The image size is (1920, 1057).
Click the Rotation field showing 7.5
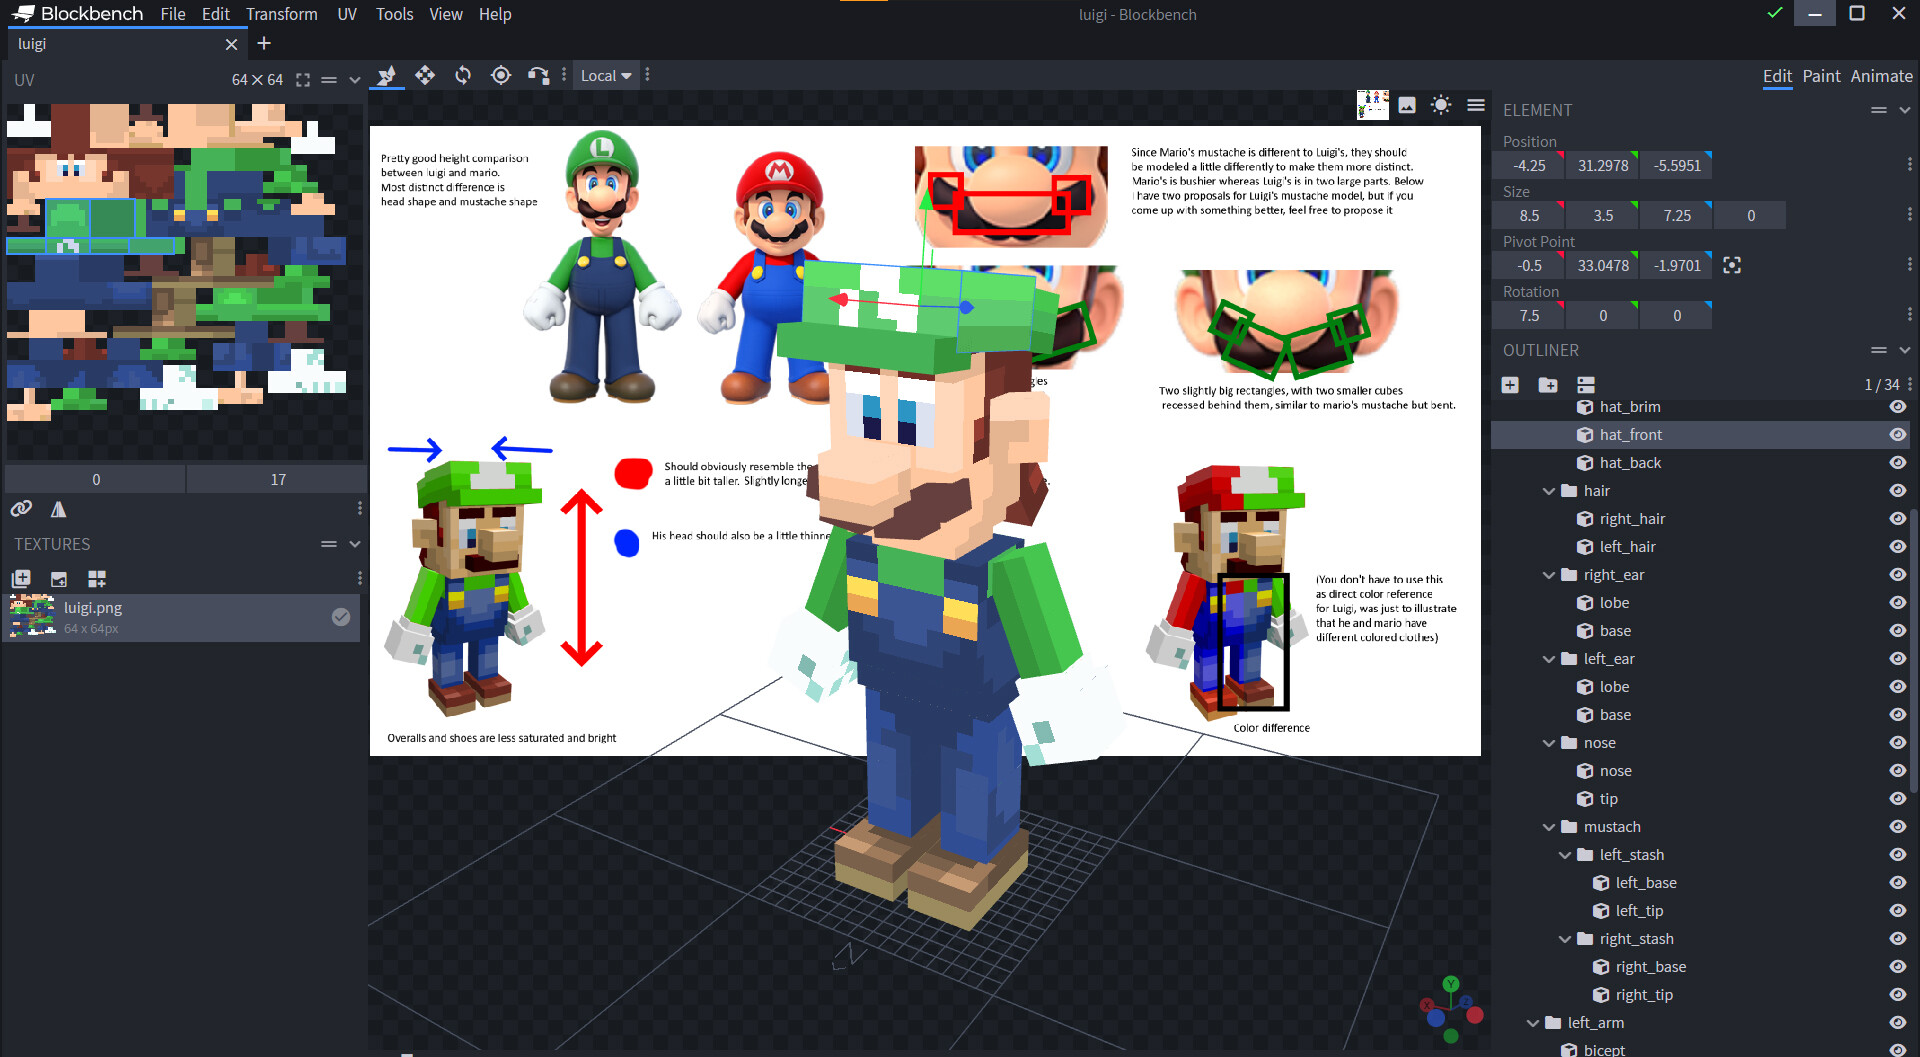[x=1527, y=315]
